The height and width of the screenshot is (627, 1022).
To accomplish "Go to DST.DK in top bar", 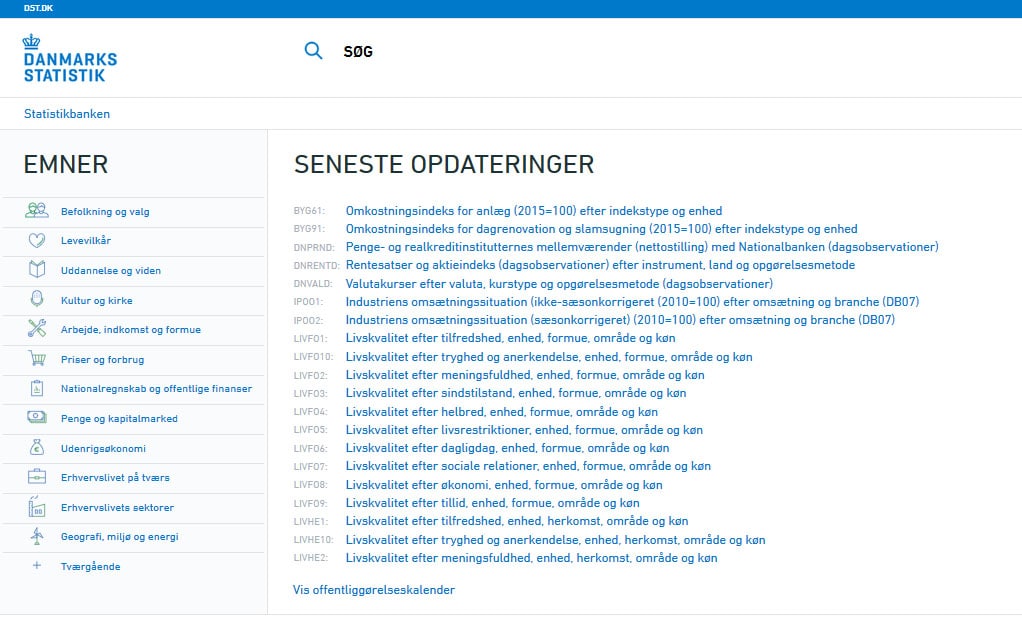I will click(38, 8).
